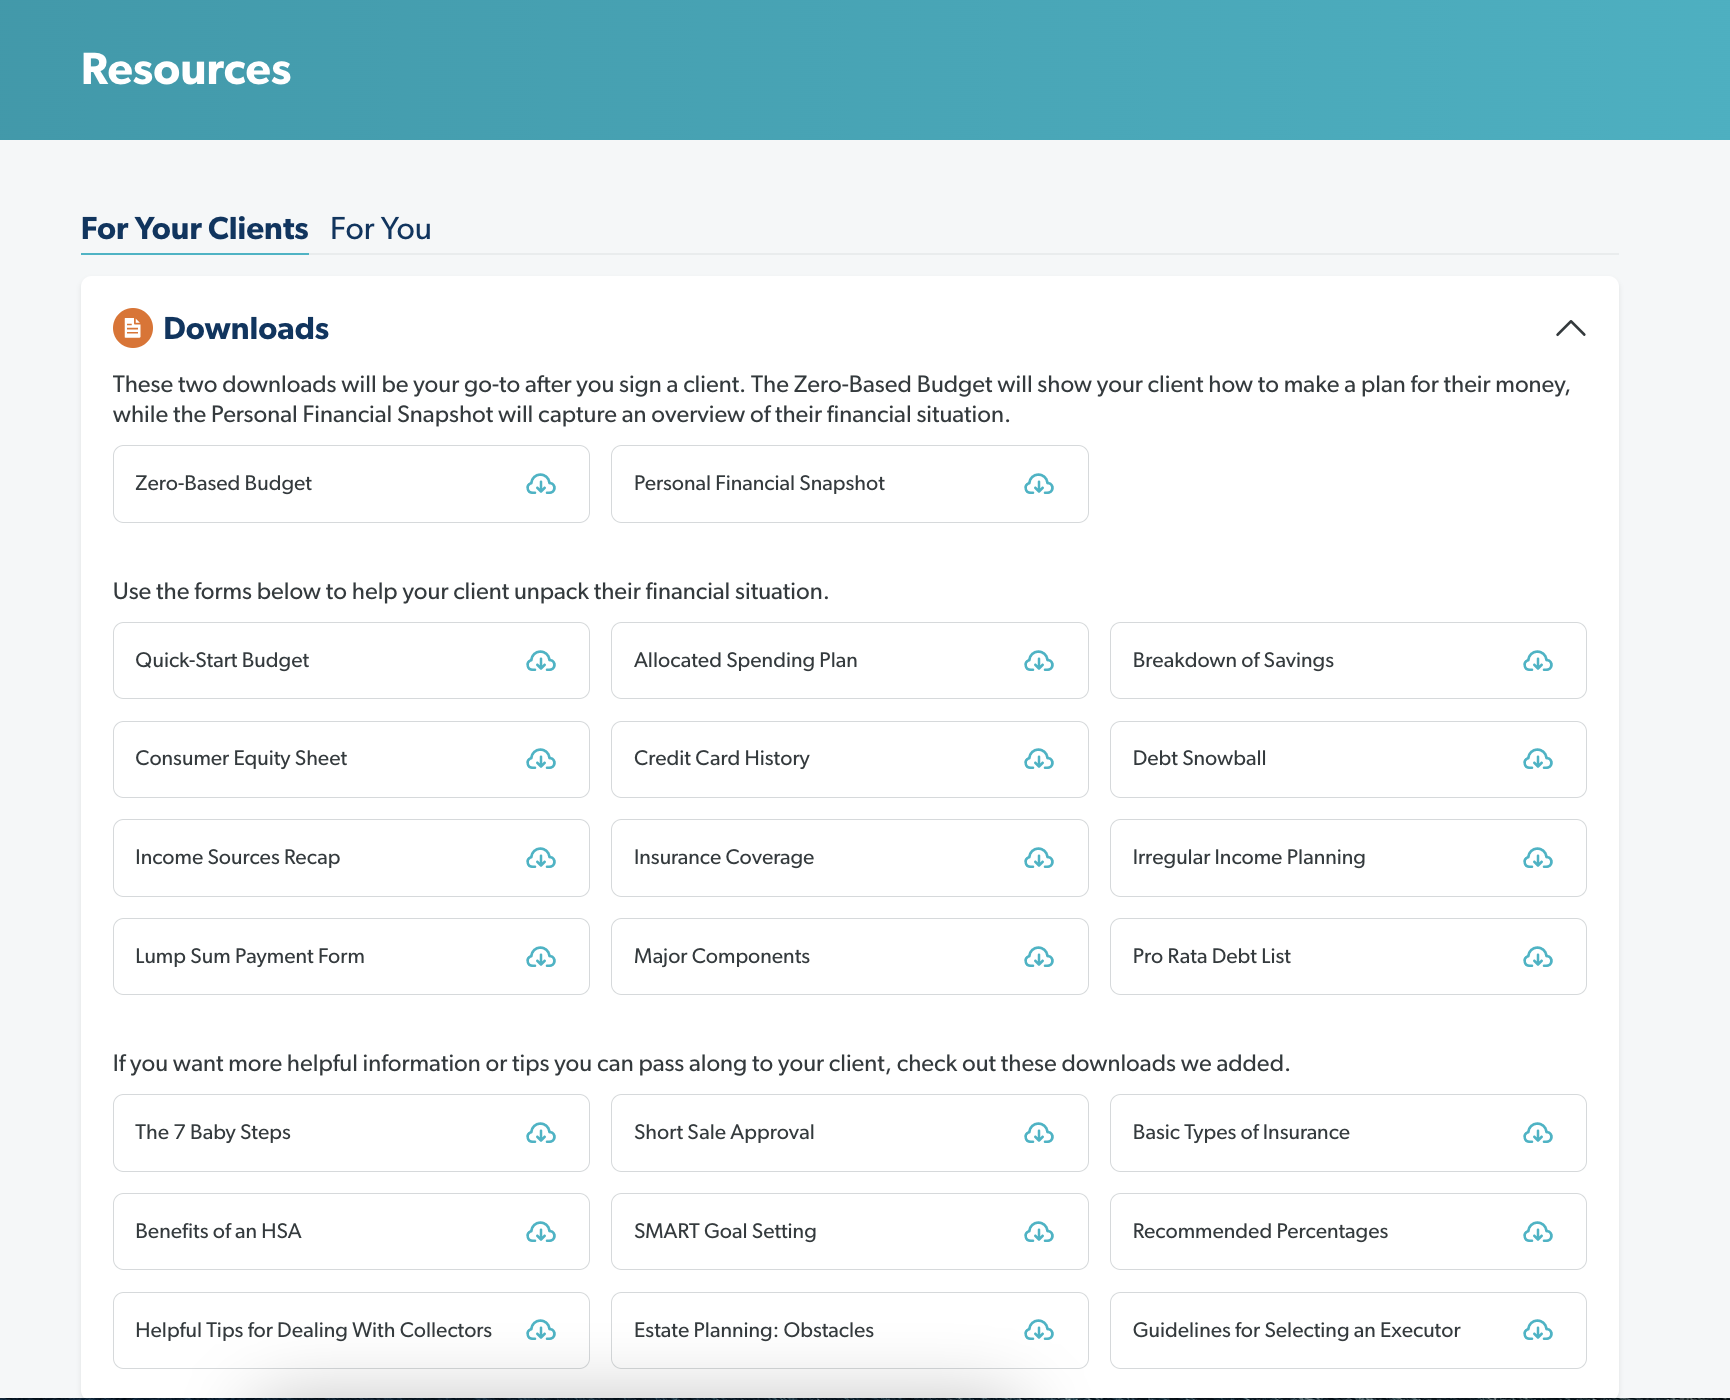Download Breakdown of Savings via the cloud icon
This screenshot has width=1730, height=1400.
pos(1537,661)
